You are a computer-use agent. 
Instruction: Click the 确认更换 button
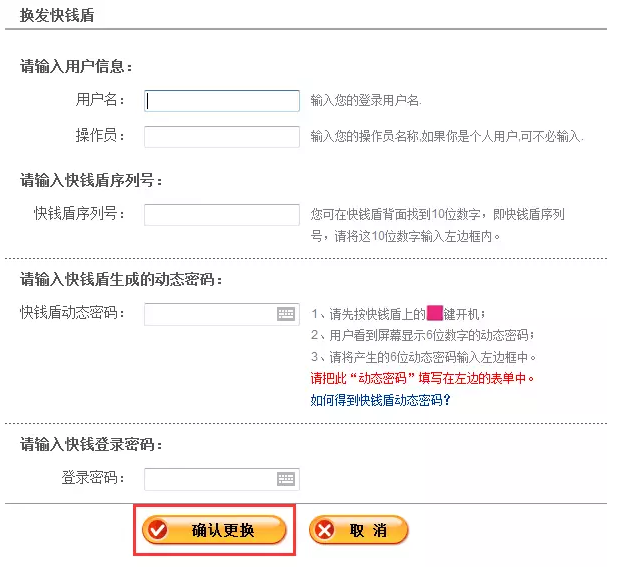(x=214, y=530)
